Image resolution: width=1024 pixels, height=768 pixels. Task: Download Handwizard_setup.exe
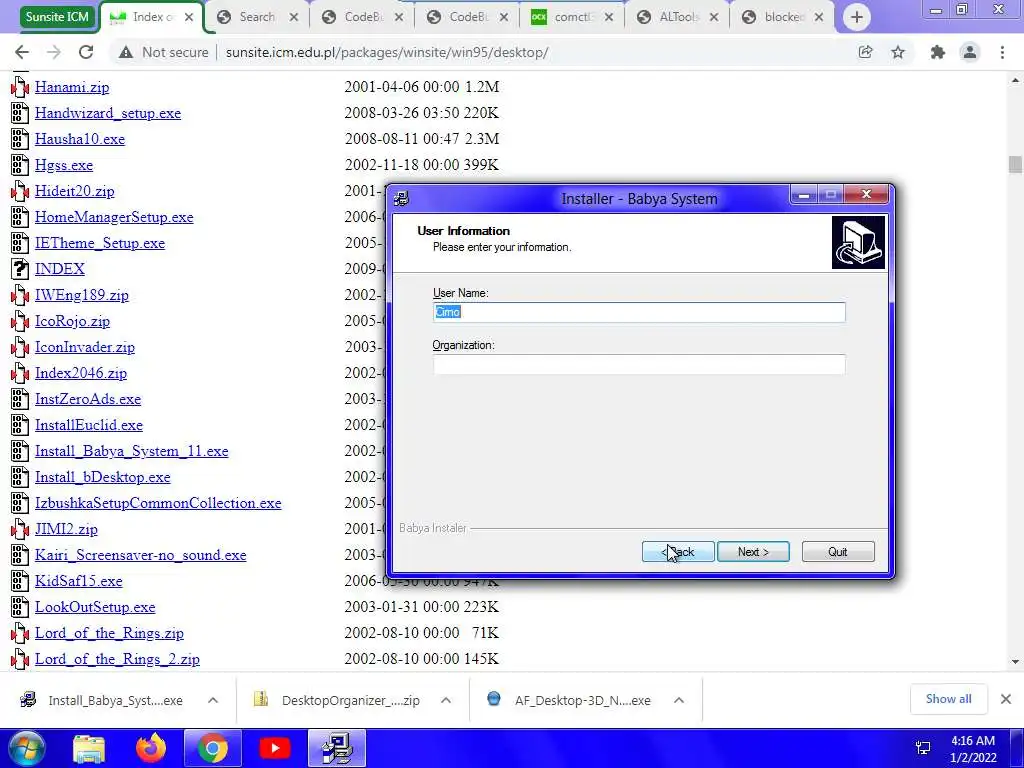click(108, 113)
